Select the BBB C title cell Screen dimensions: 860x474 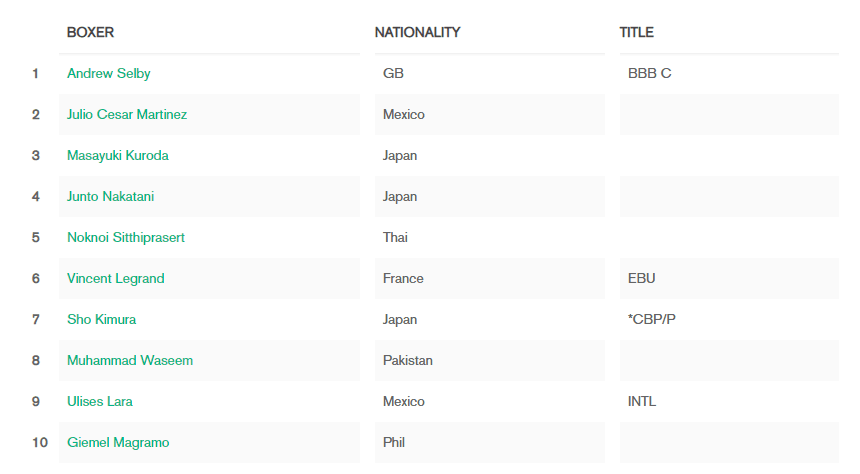click(x=729, y=74)
